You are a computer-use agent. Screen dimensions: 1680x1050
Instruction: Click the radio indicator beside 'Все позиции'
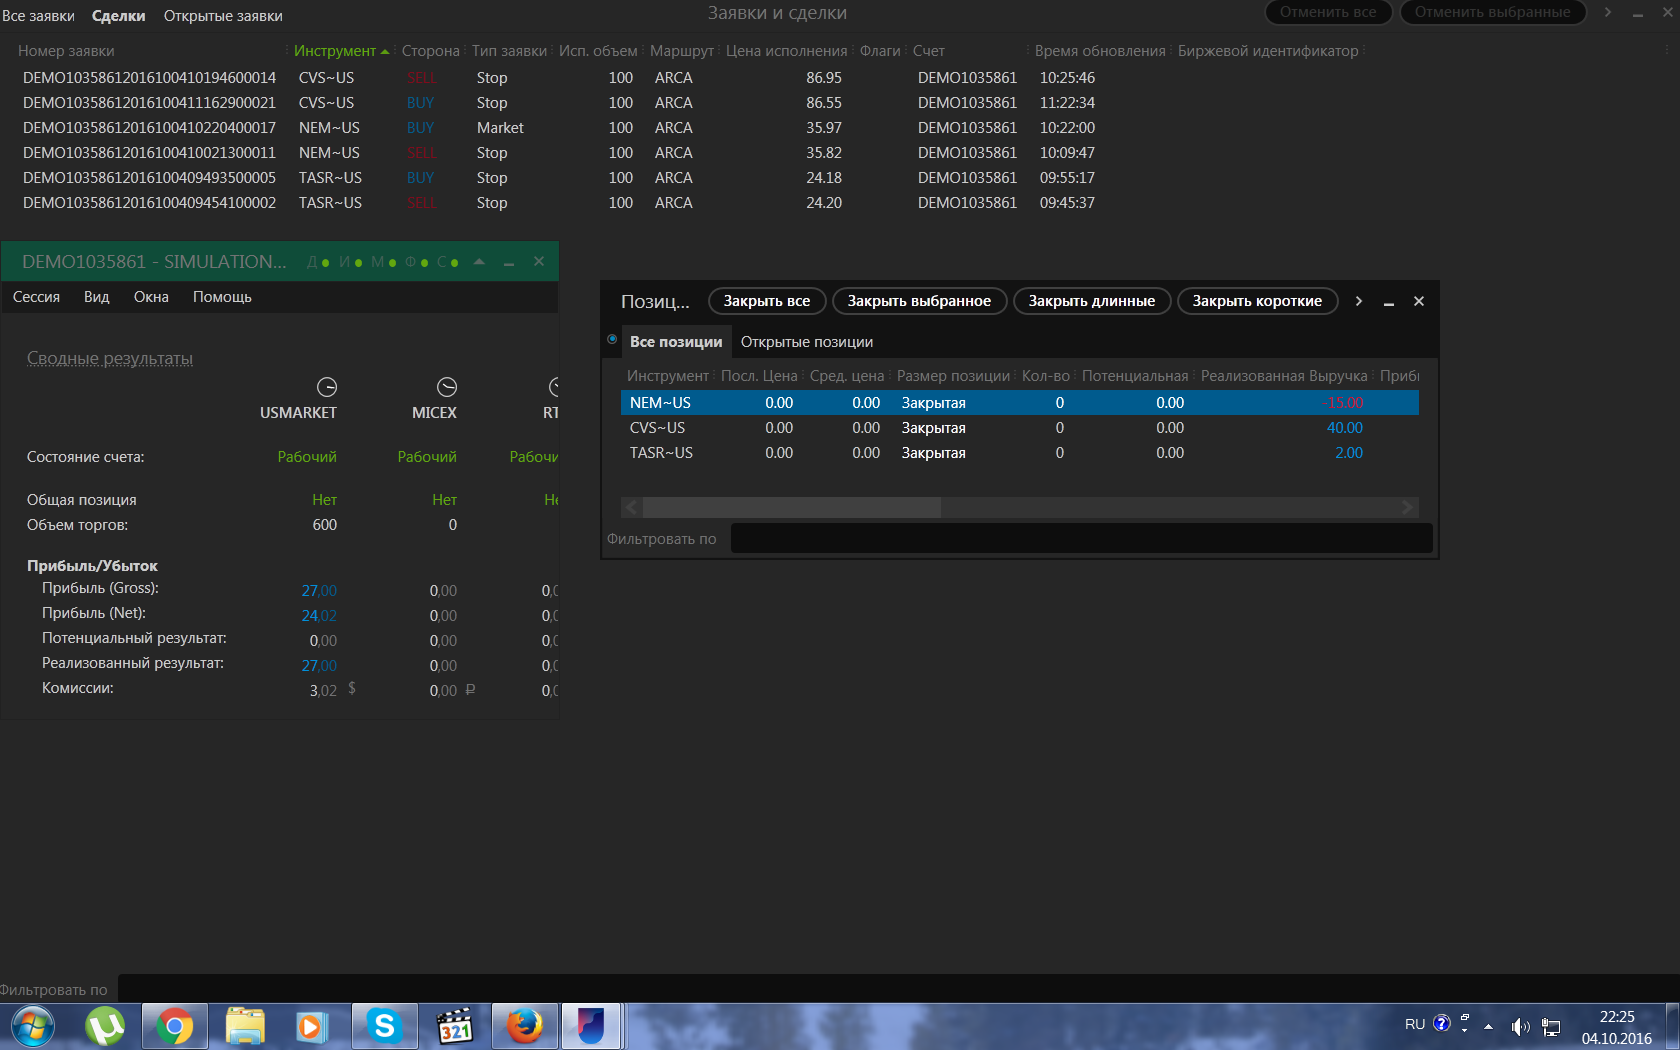pos(612,340)
